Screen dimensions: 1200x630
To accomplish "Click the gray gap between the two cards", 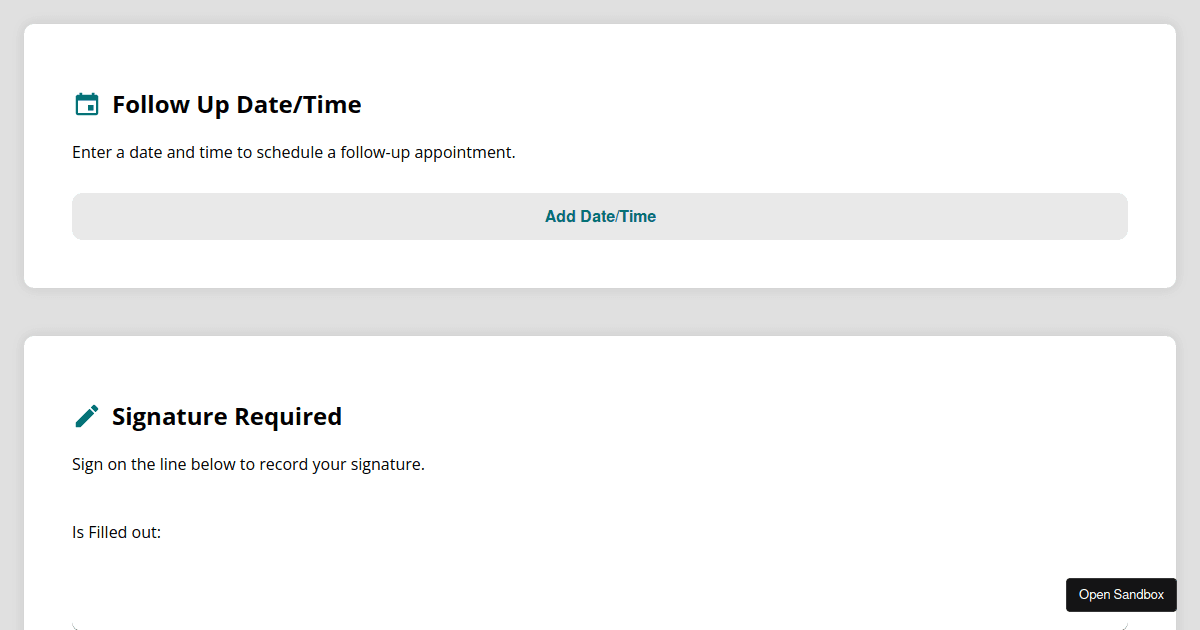I will tap(600, 312).
